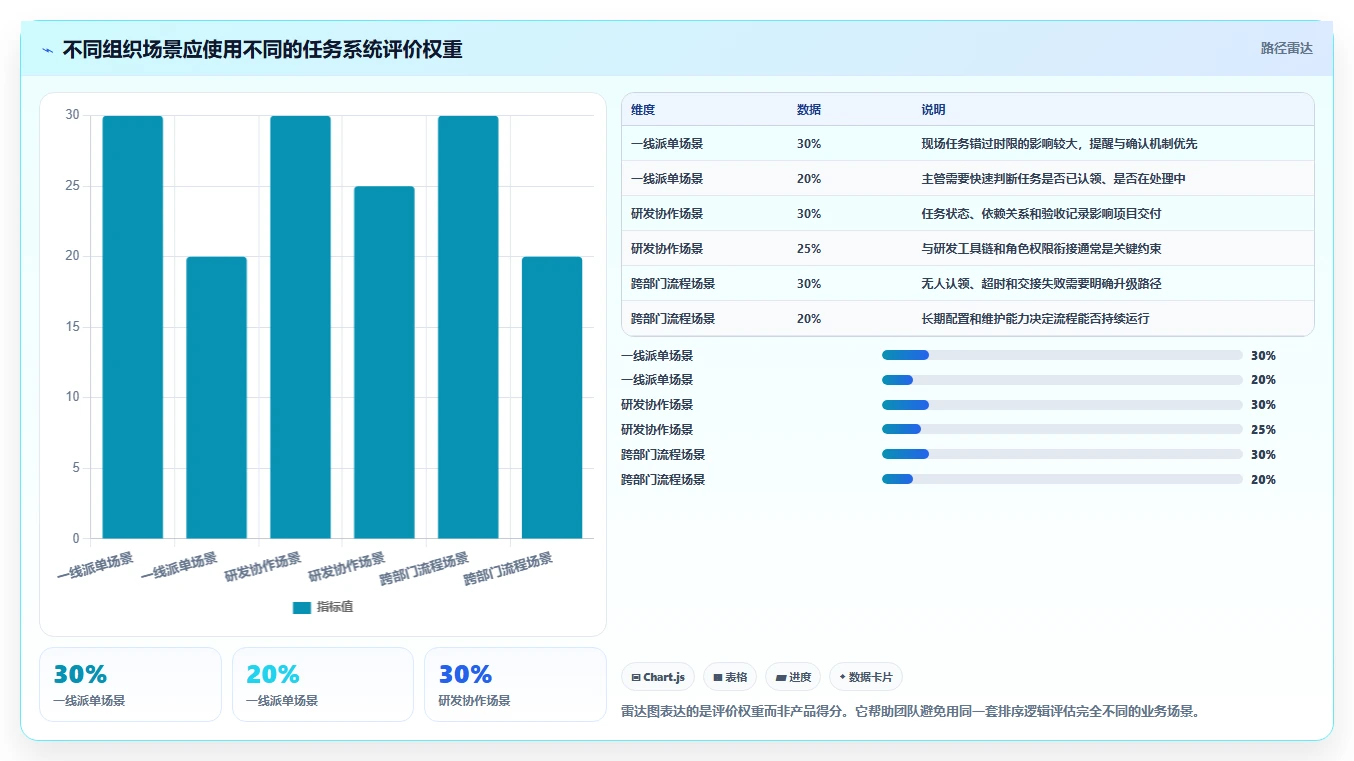
Task: Click the 研发协作场景 chart bar at value 25
Action: point(384,362)
